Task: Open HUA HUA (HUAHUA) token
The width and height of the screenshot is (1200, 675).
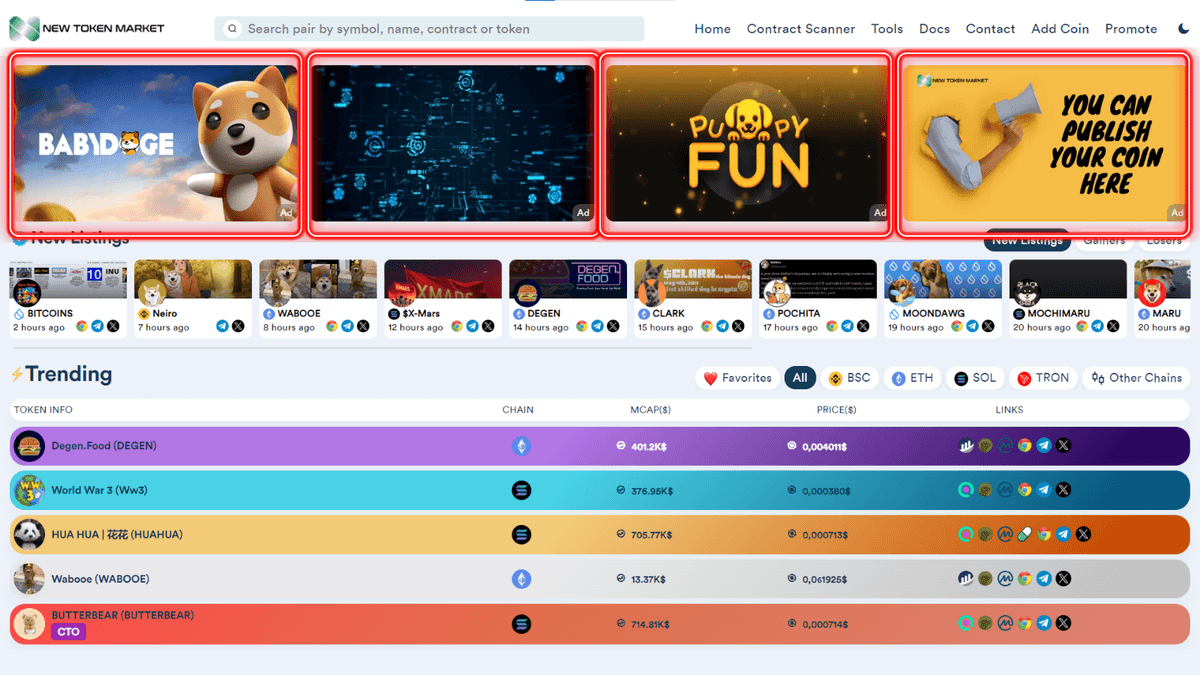Action: click(x=117, y=534)
